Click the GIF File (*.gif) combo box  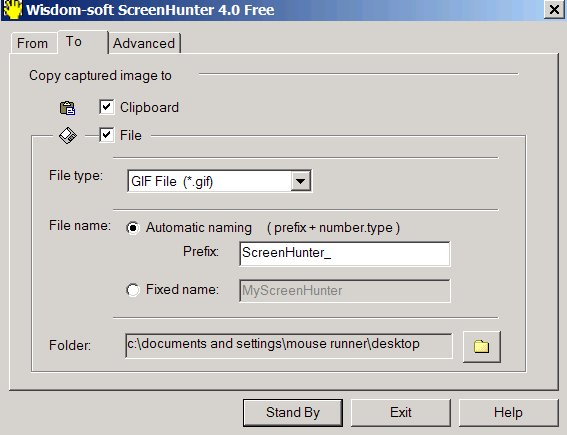pos(219,181)
